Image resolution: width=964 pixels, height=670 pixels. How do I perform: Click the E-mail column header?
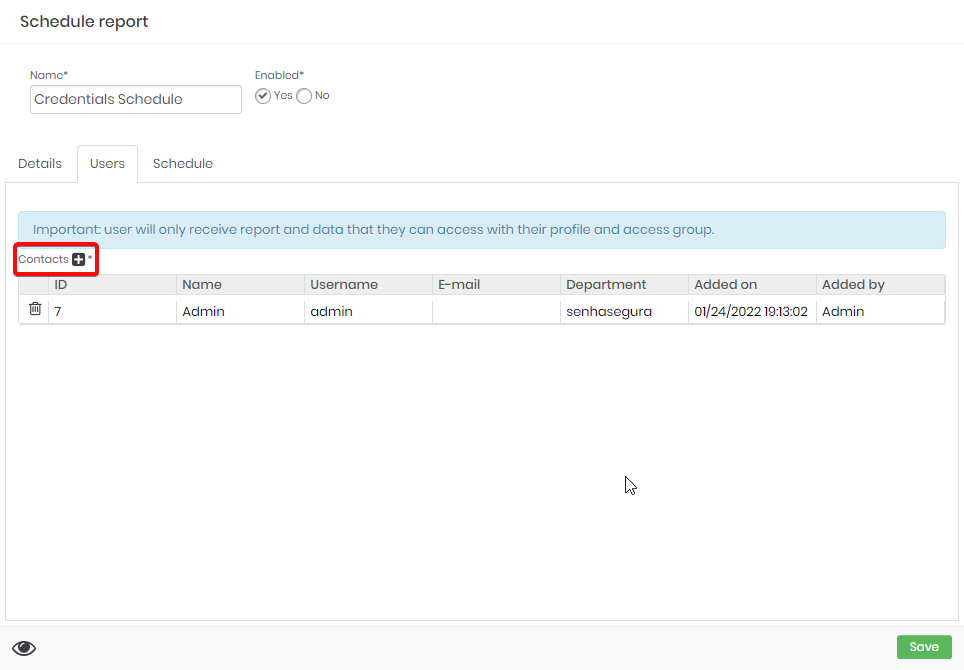click(496, 285)
